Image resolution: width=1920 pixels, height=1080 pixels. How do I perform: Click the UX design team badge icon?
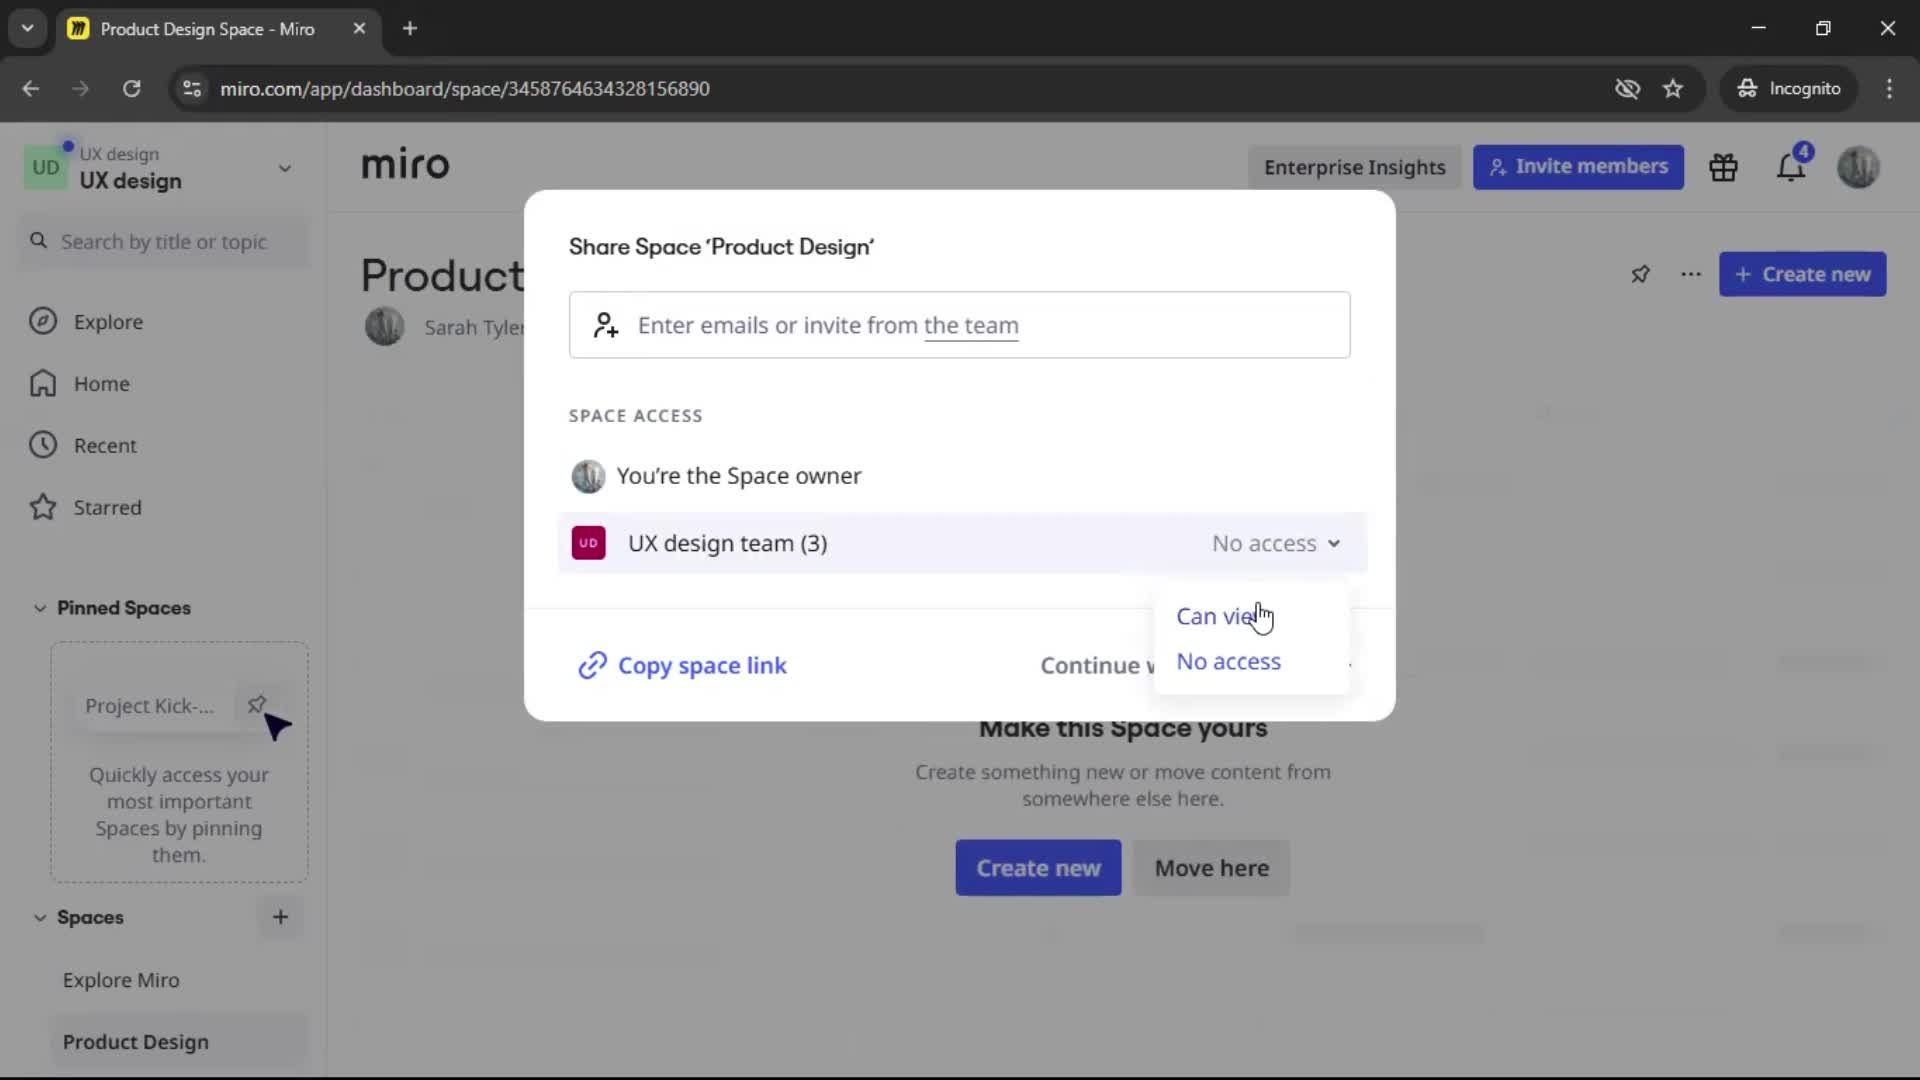click(588, 543)
